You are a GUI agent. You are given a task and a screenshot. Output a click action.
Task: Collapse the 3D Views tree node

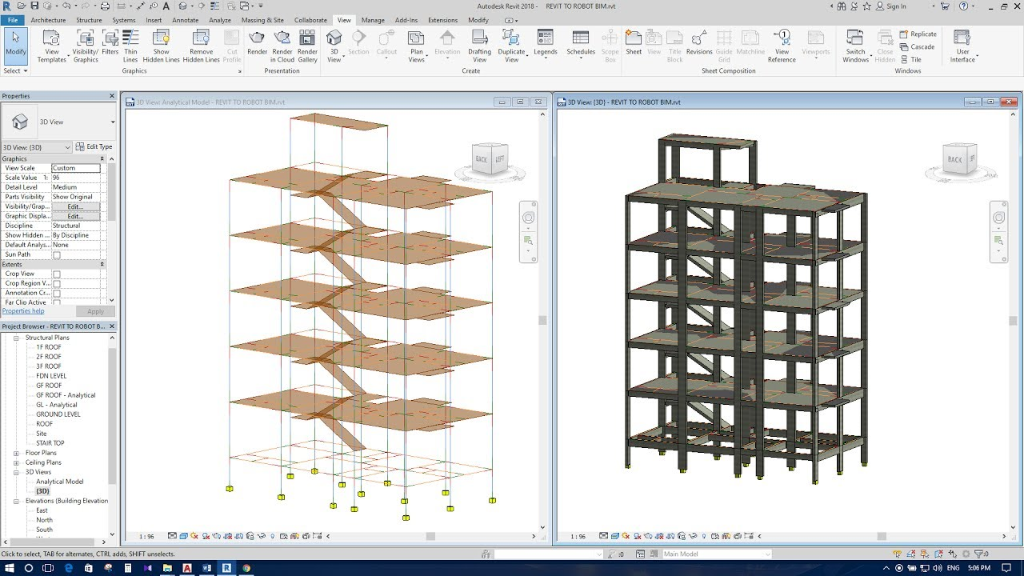click(16, 472)
